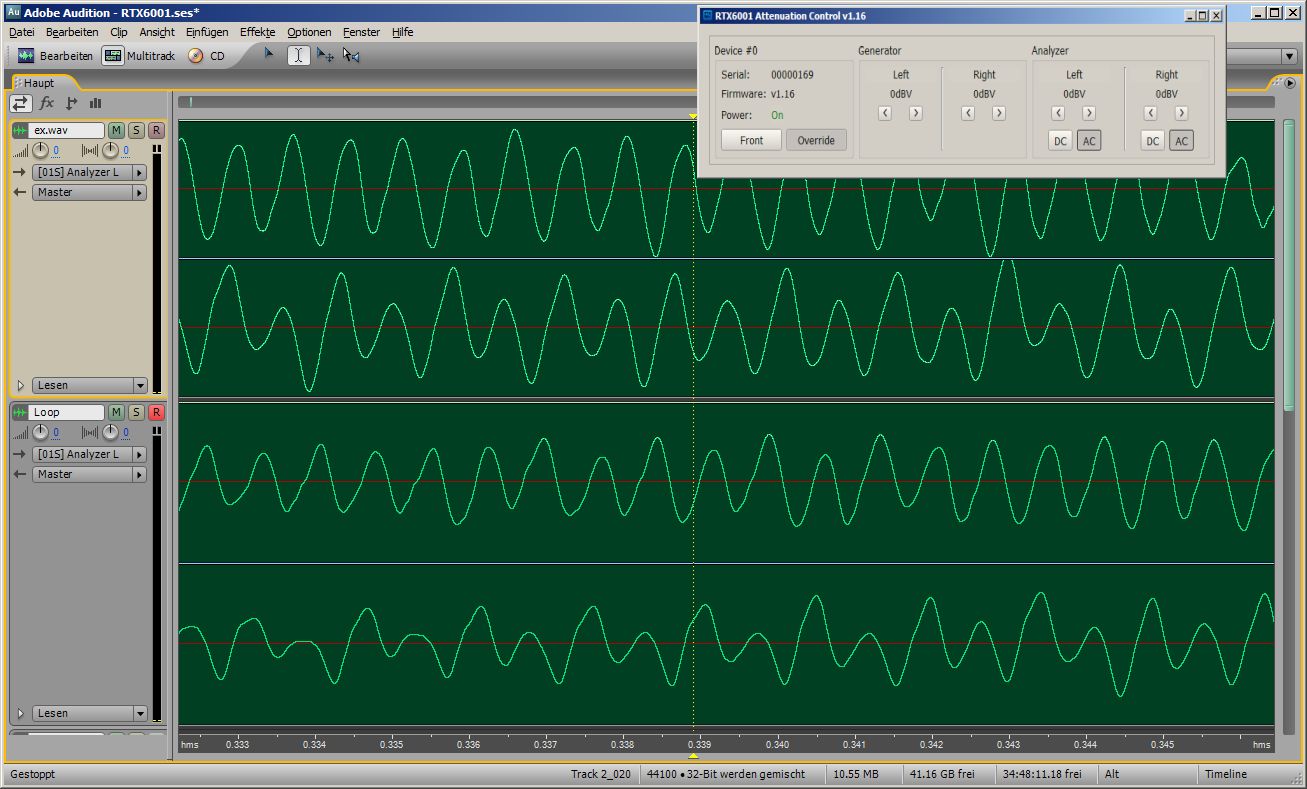Arm ex.wav track for recording
The width and height of the screenshot is (1307, 789).
tap(156, 130)
